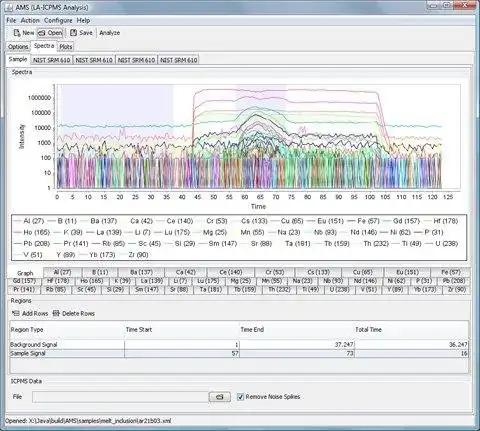Image resolution: width=480 pixels, height=431 pixels.
Task: Switch to the Plots tab
Action: (66, 47)
